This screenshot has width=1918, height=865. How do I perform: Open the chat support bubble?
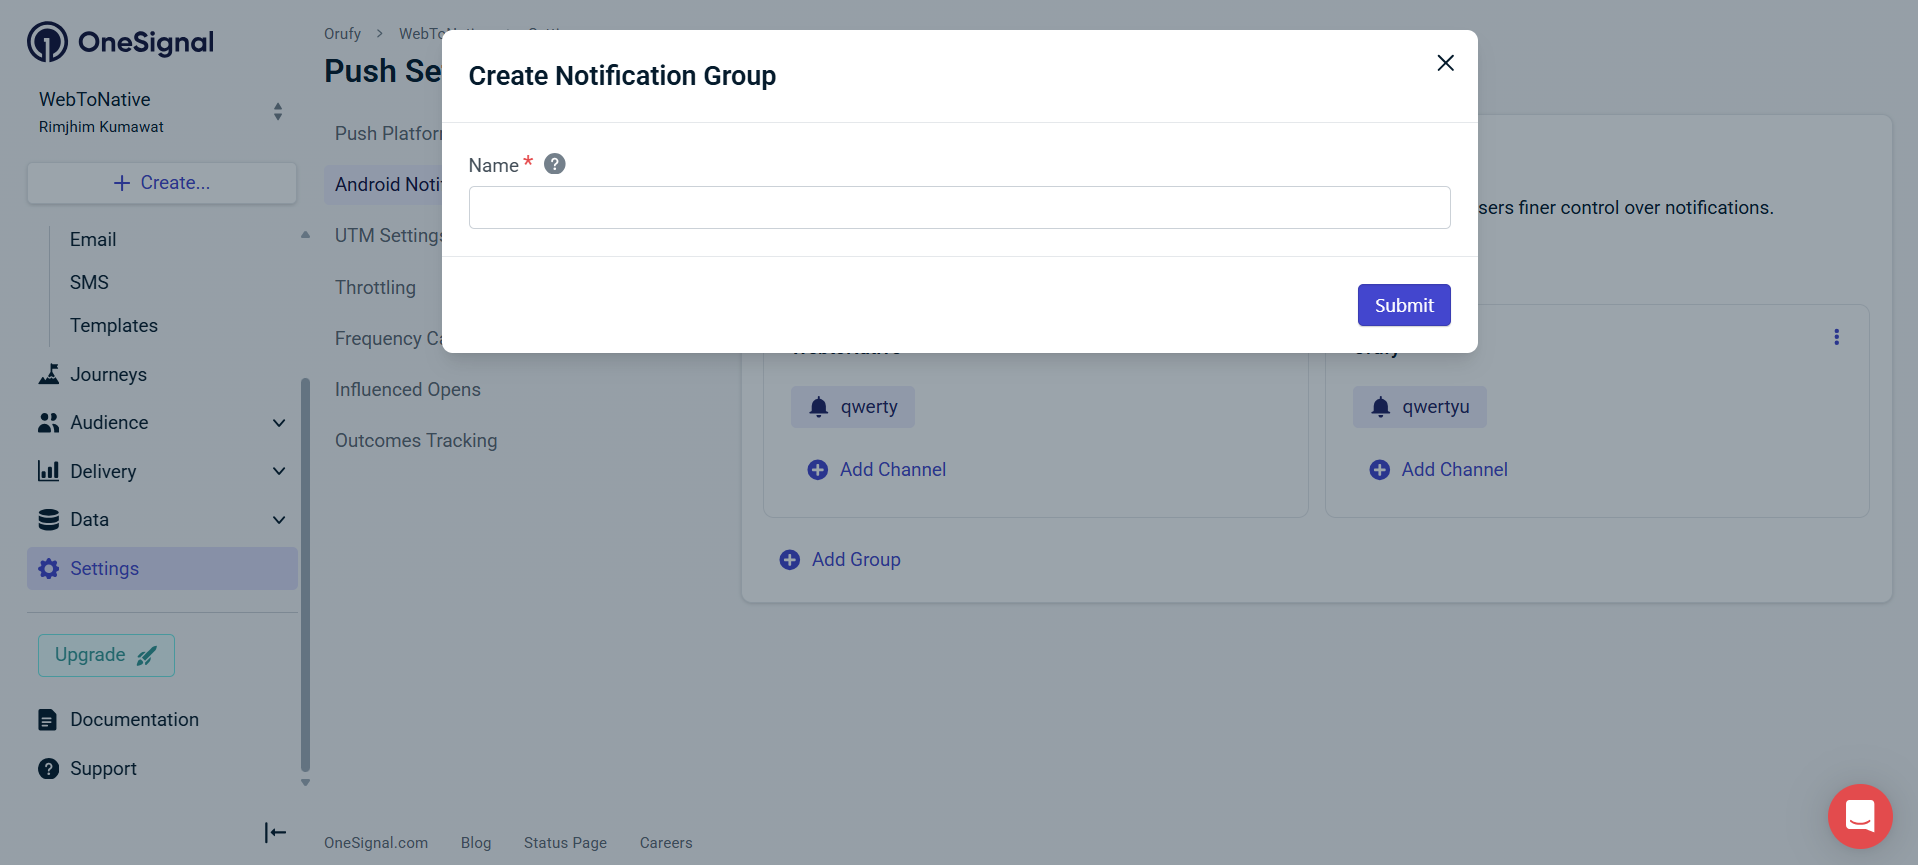pyautogui.click(x=1860, y=816)
